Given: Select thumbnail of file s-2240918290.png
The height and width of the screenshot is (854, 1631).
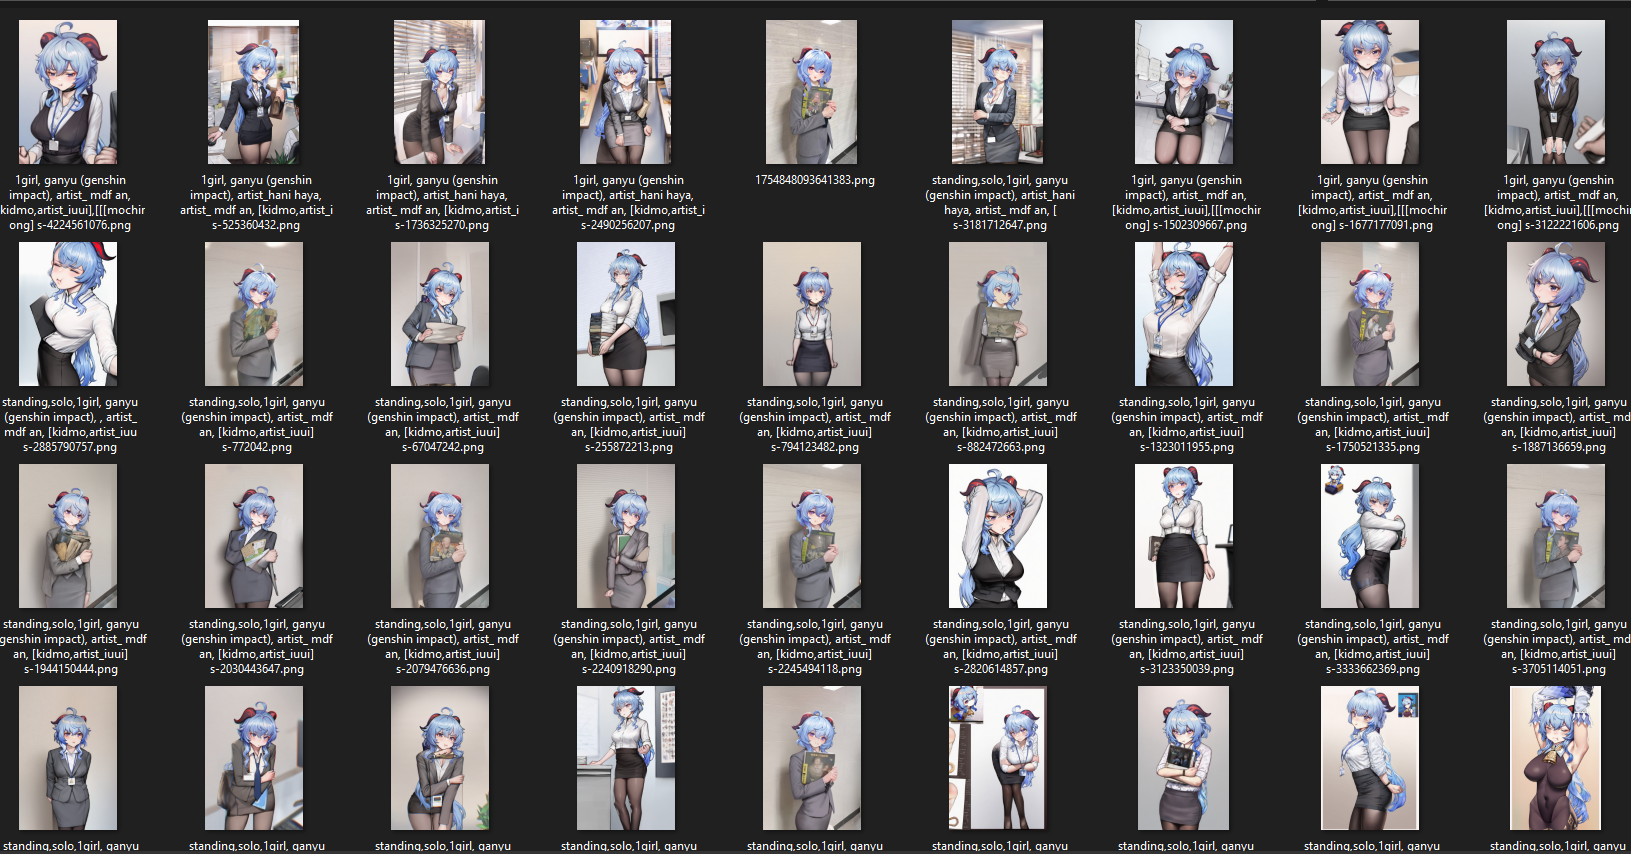Looking at the screenshot, I should [x=626, y=536].
